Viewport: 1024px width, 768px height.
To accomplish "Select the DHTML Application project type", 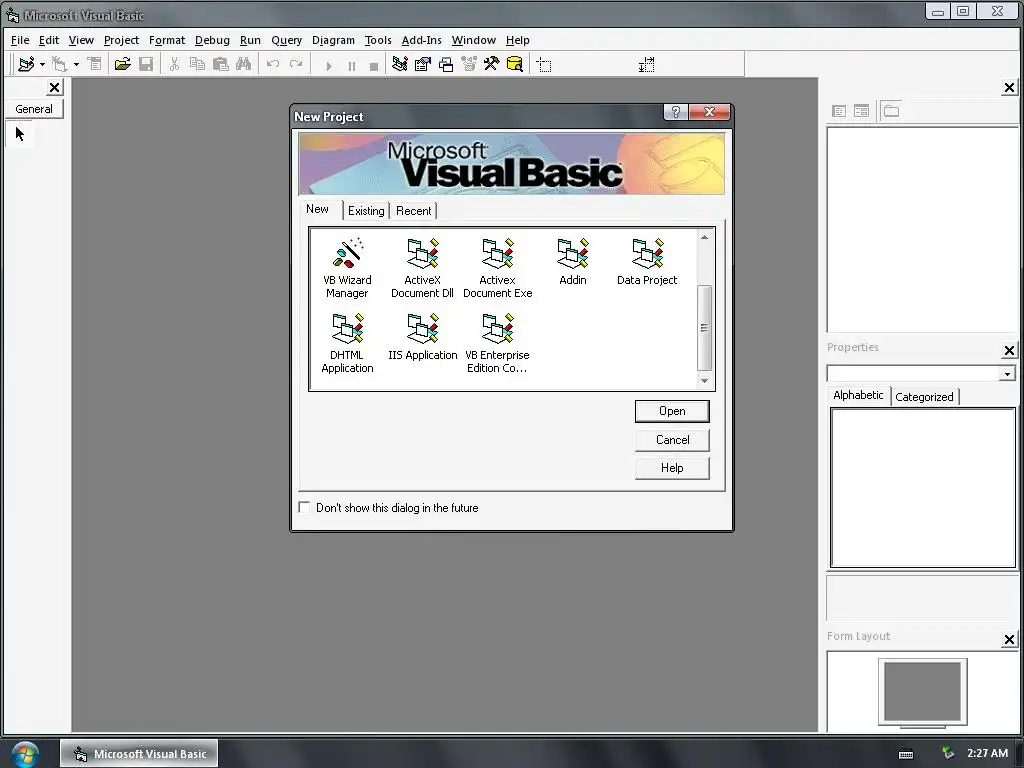I will point(347,343).
